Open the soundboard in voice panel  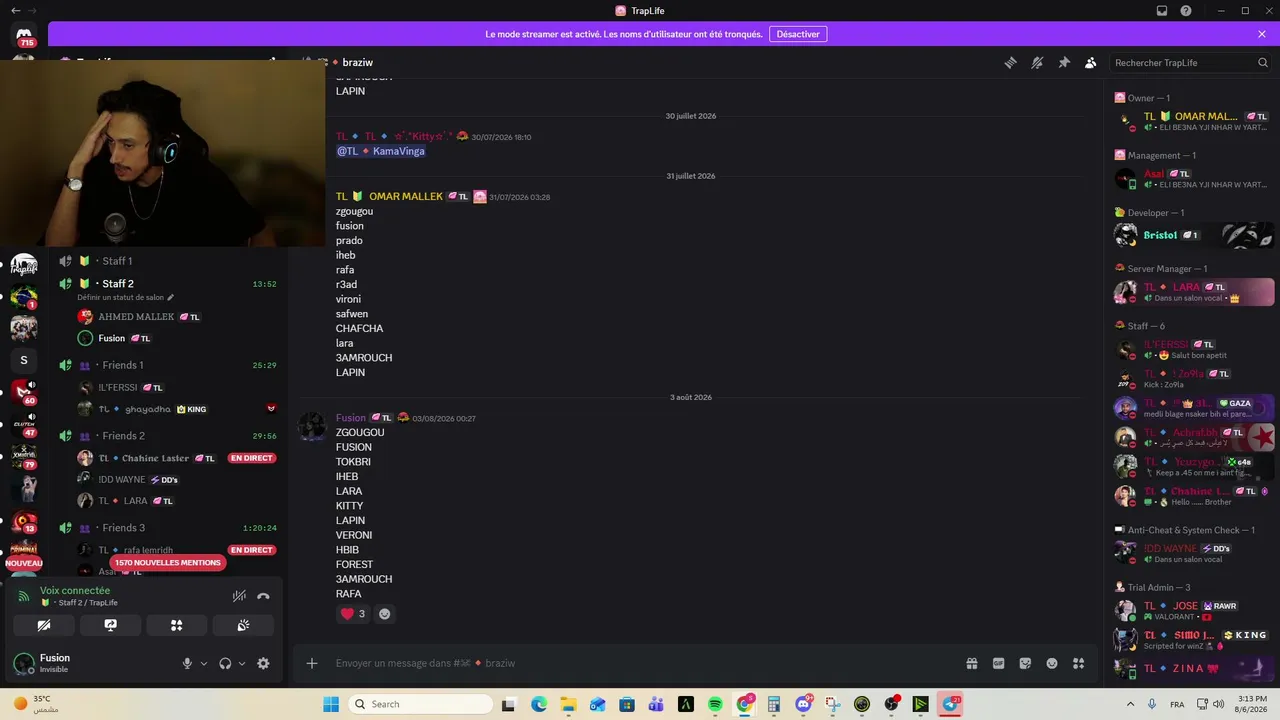(x=243, y=625)
